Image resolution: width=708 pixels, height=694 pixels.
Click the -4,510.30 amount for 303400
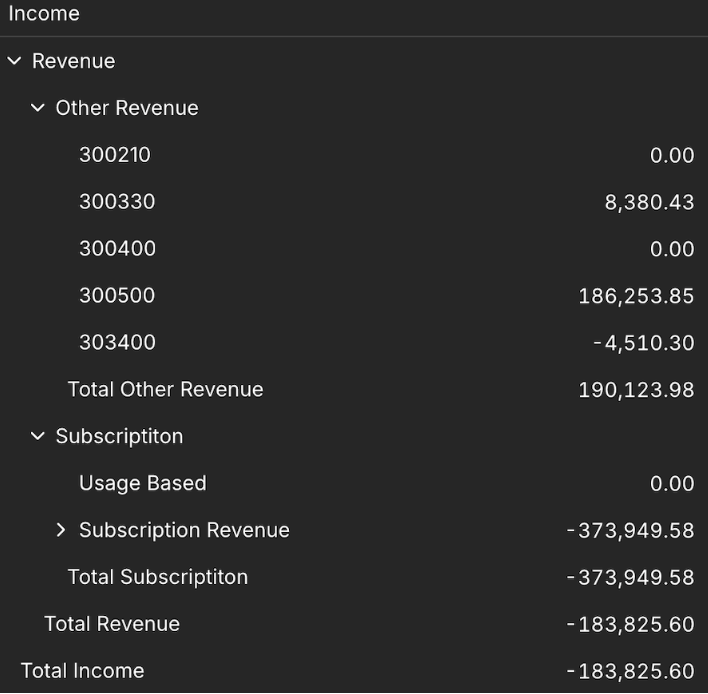coord(643,343)
